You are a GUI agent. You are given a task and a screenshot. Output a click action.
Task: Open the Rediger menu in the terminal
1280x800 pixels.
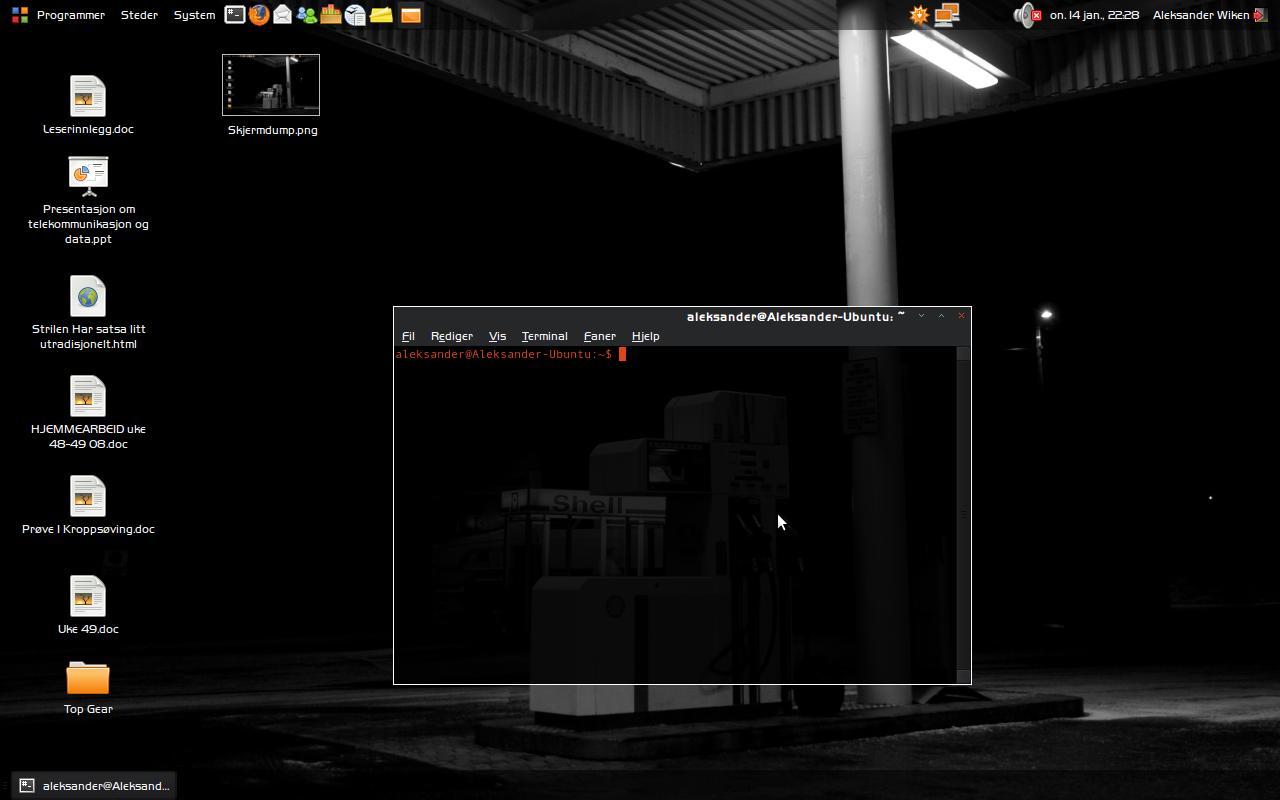[x=452, y=336]
